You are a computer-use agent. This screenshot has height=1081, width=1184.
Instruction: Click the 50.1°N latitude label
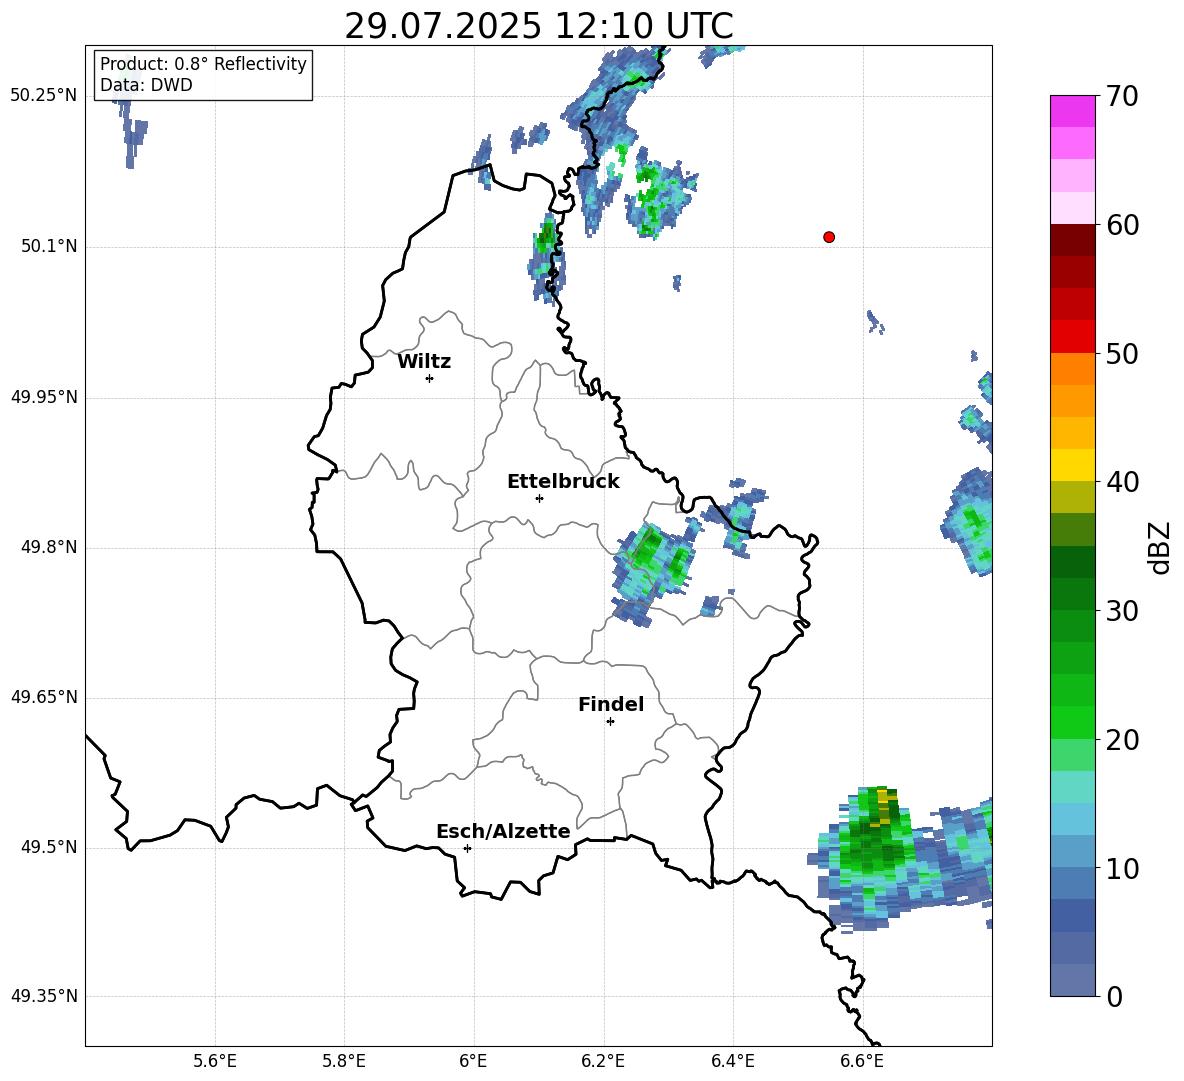(x=48, y=246)
